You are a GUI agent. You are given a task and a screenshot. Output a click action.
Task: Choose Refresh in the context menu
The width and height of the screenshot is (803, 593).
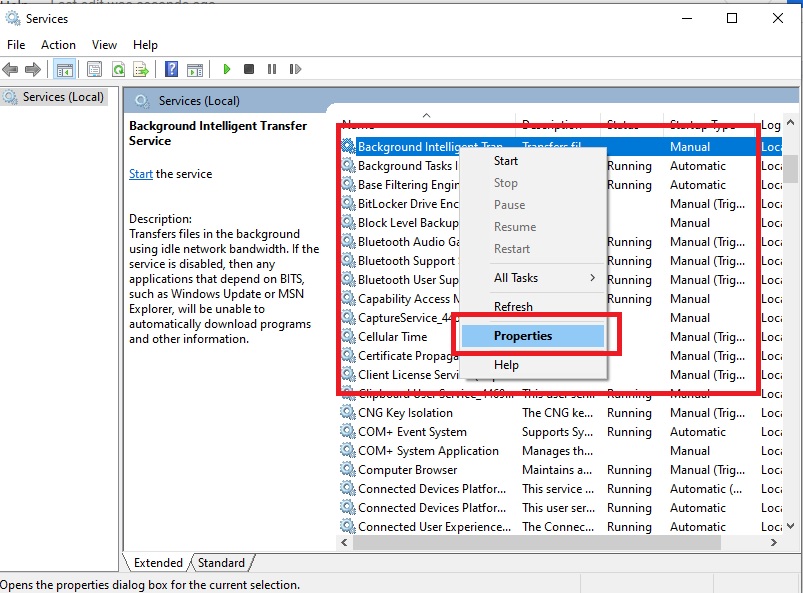[x=533, y=307]
